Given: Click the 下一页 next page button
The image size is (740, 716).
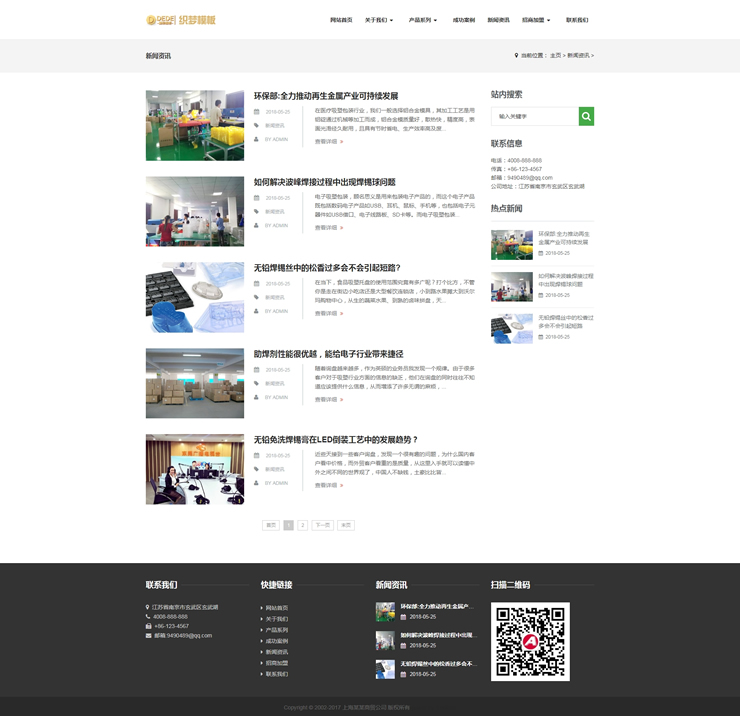Looking at the screenshot, I should point(322,525).
